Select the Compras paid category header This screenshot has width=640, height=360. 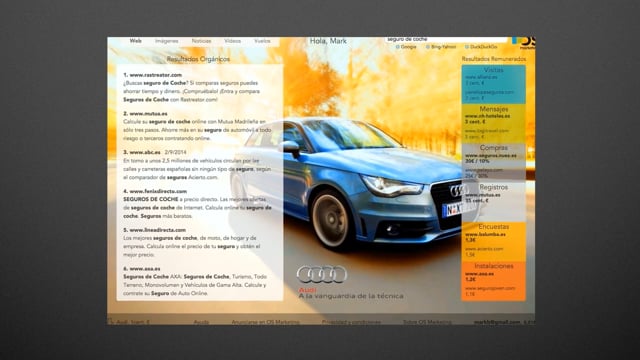(x=493, y=148)
